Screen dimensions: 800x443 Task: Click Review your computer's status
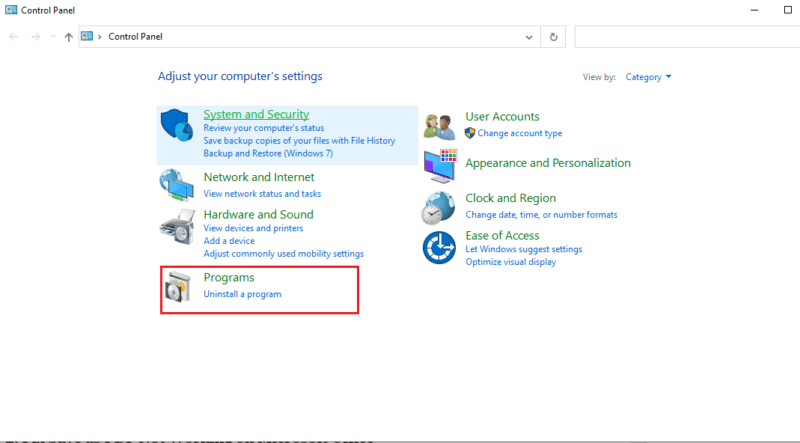tap(264, 128)
